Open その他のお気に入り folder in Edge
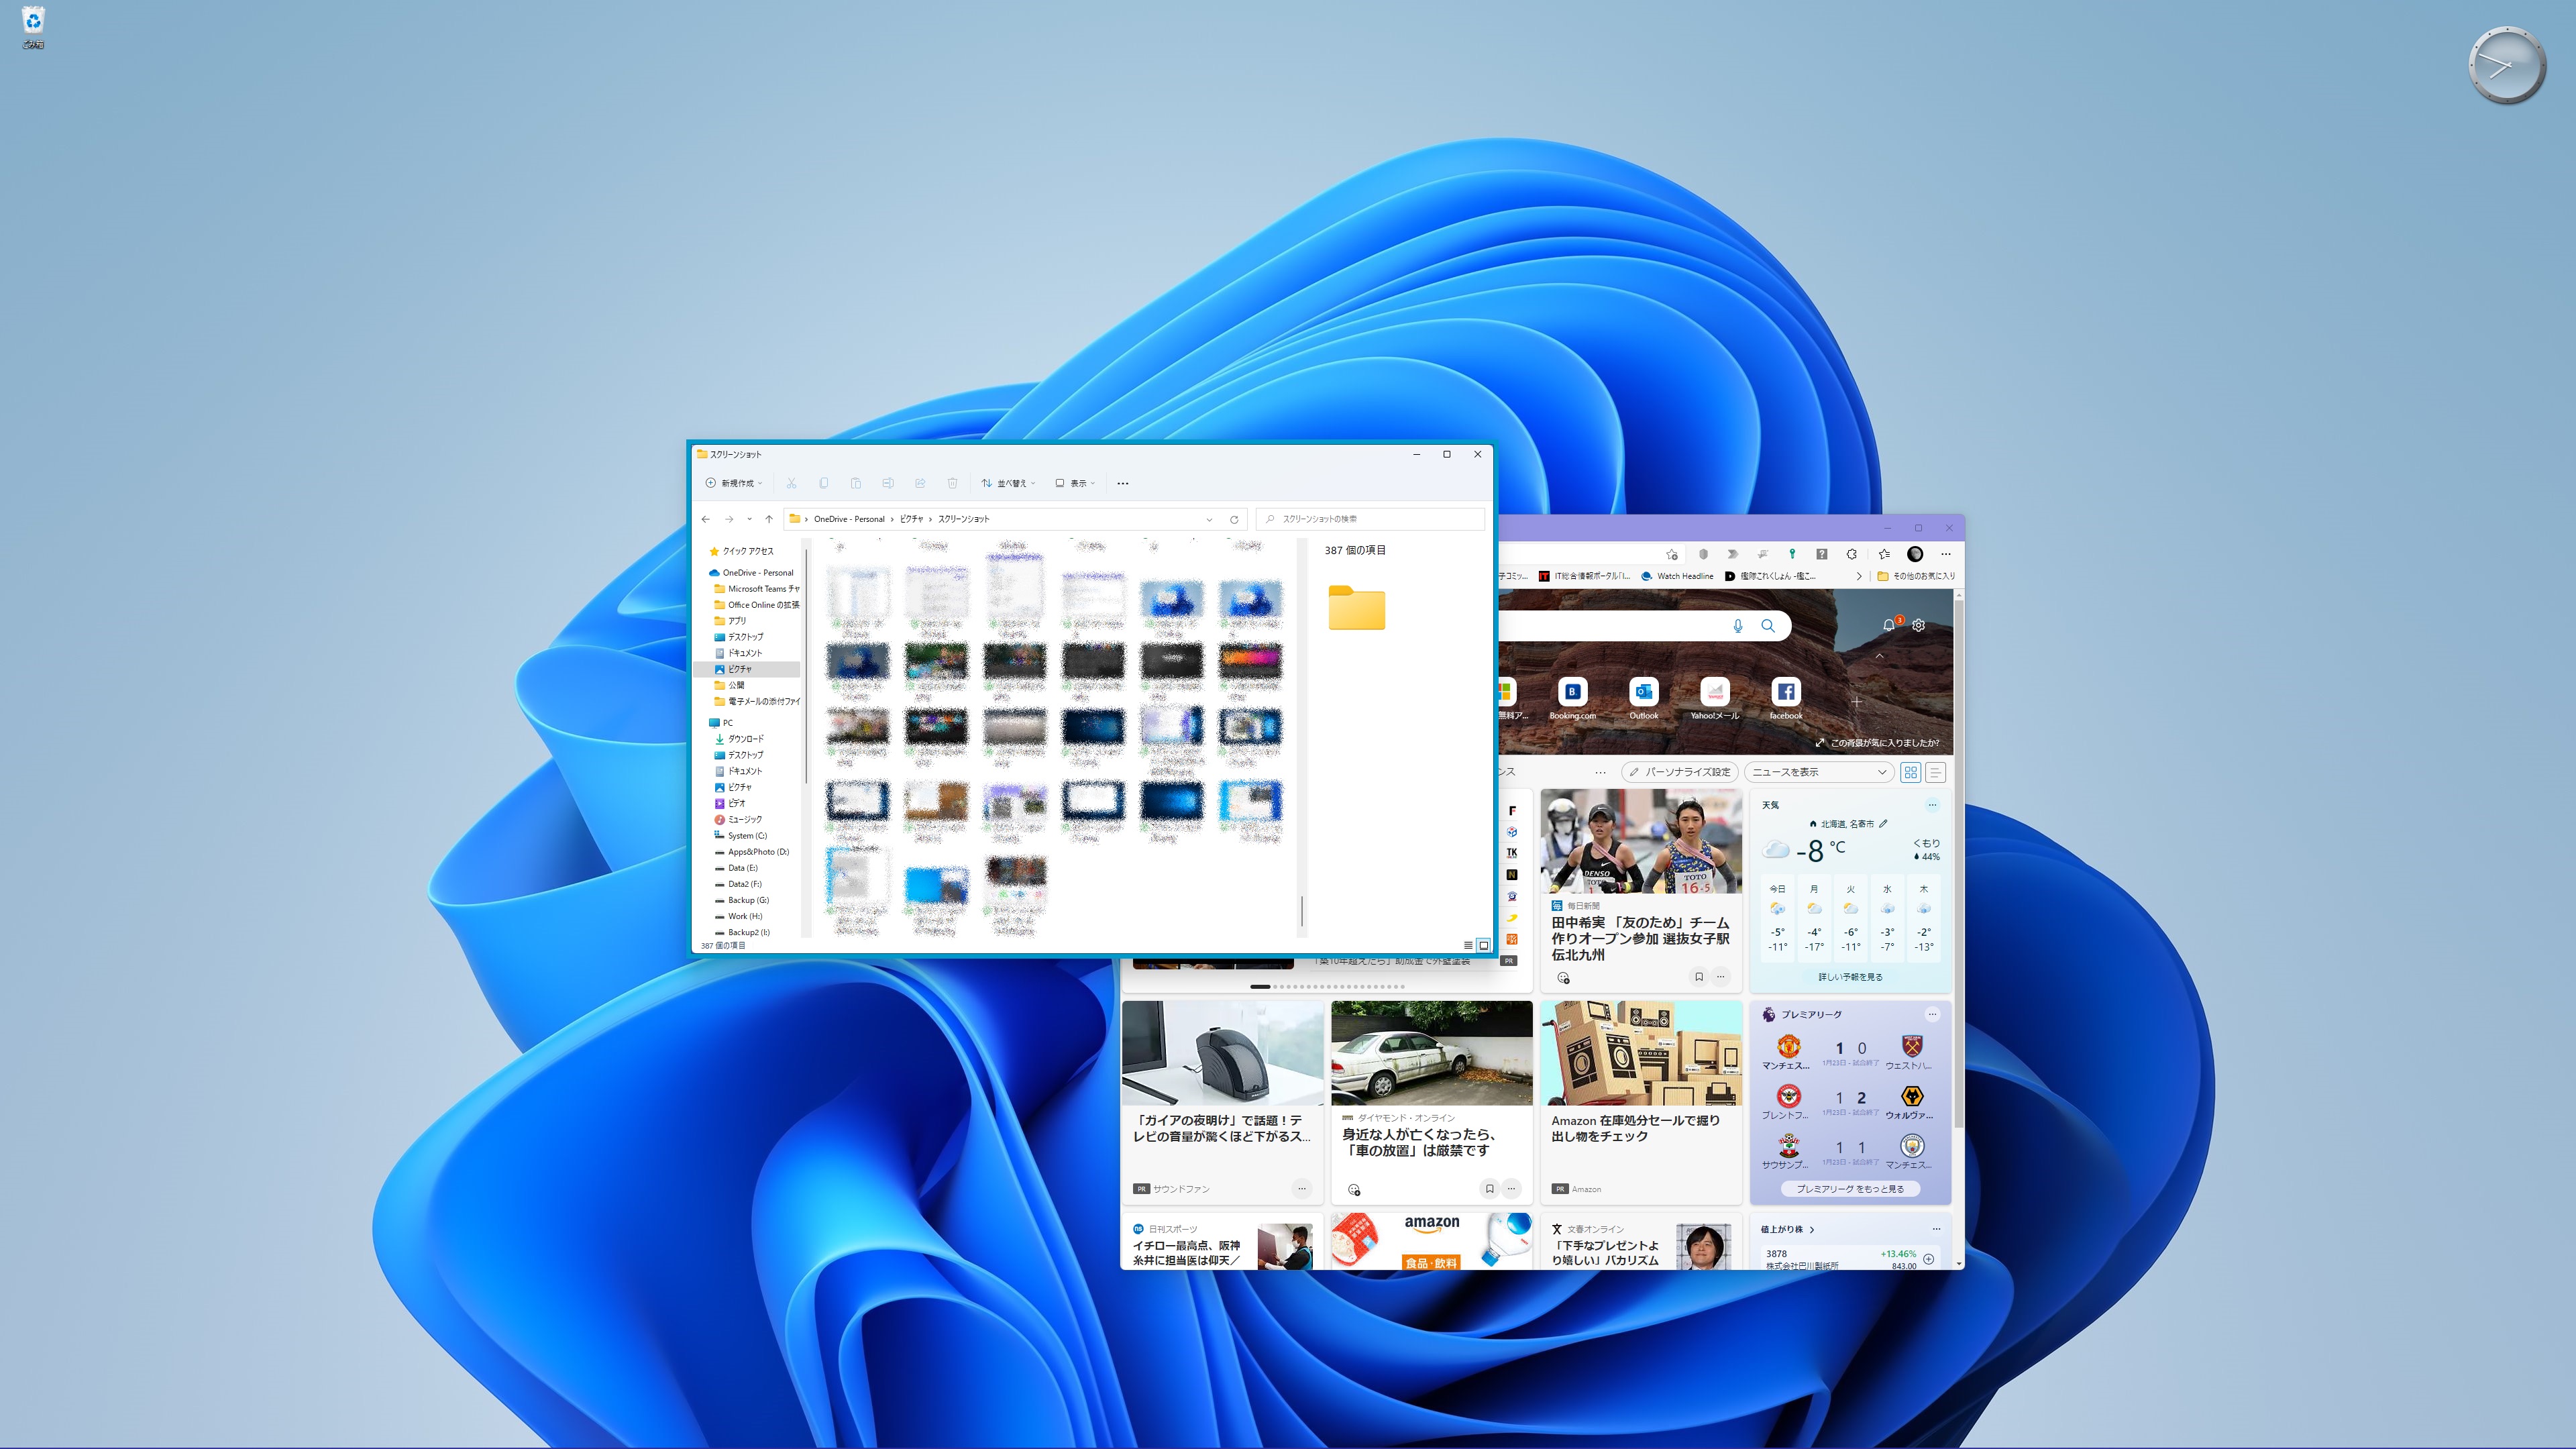 coord(1916,576)
